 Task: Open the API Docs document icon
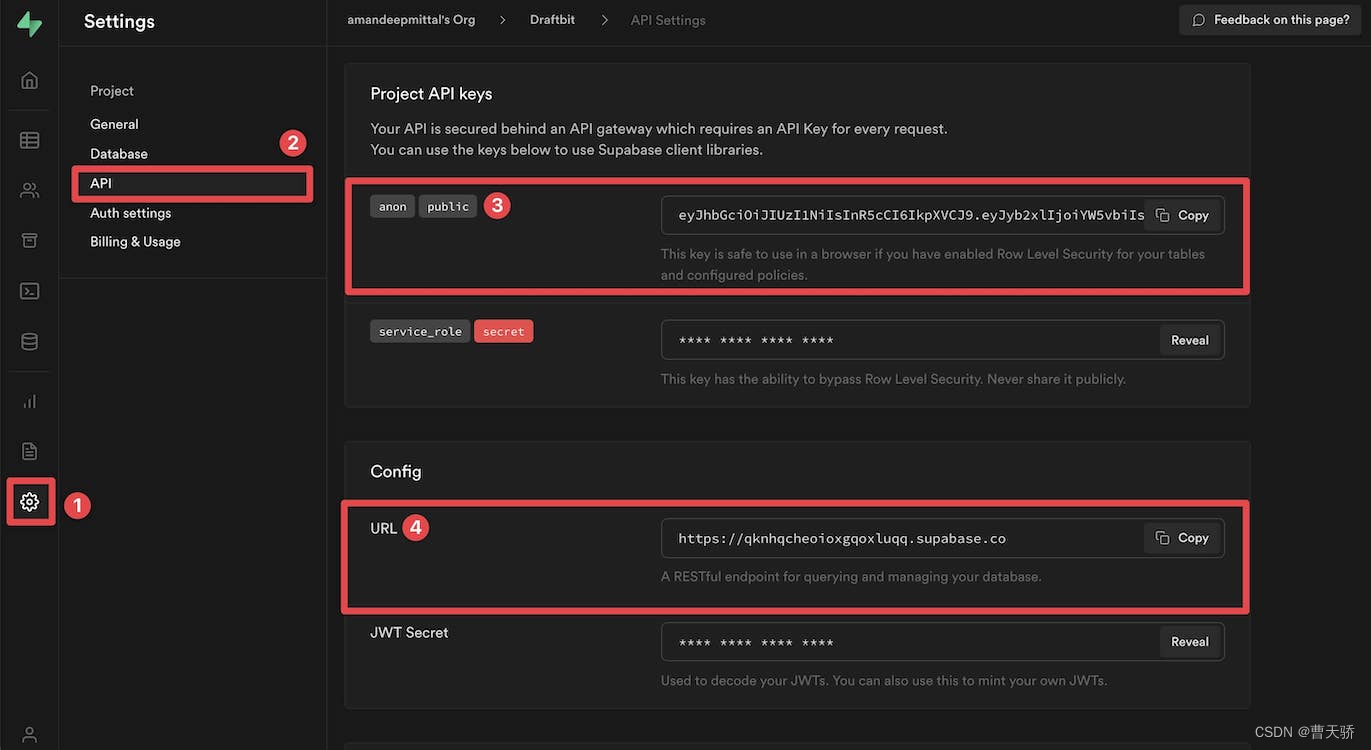(30, 451)
